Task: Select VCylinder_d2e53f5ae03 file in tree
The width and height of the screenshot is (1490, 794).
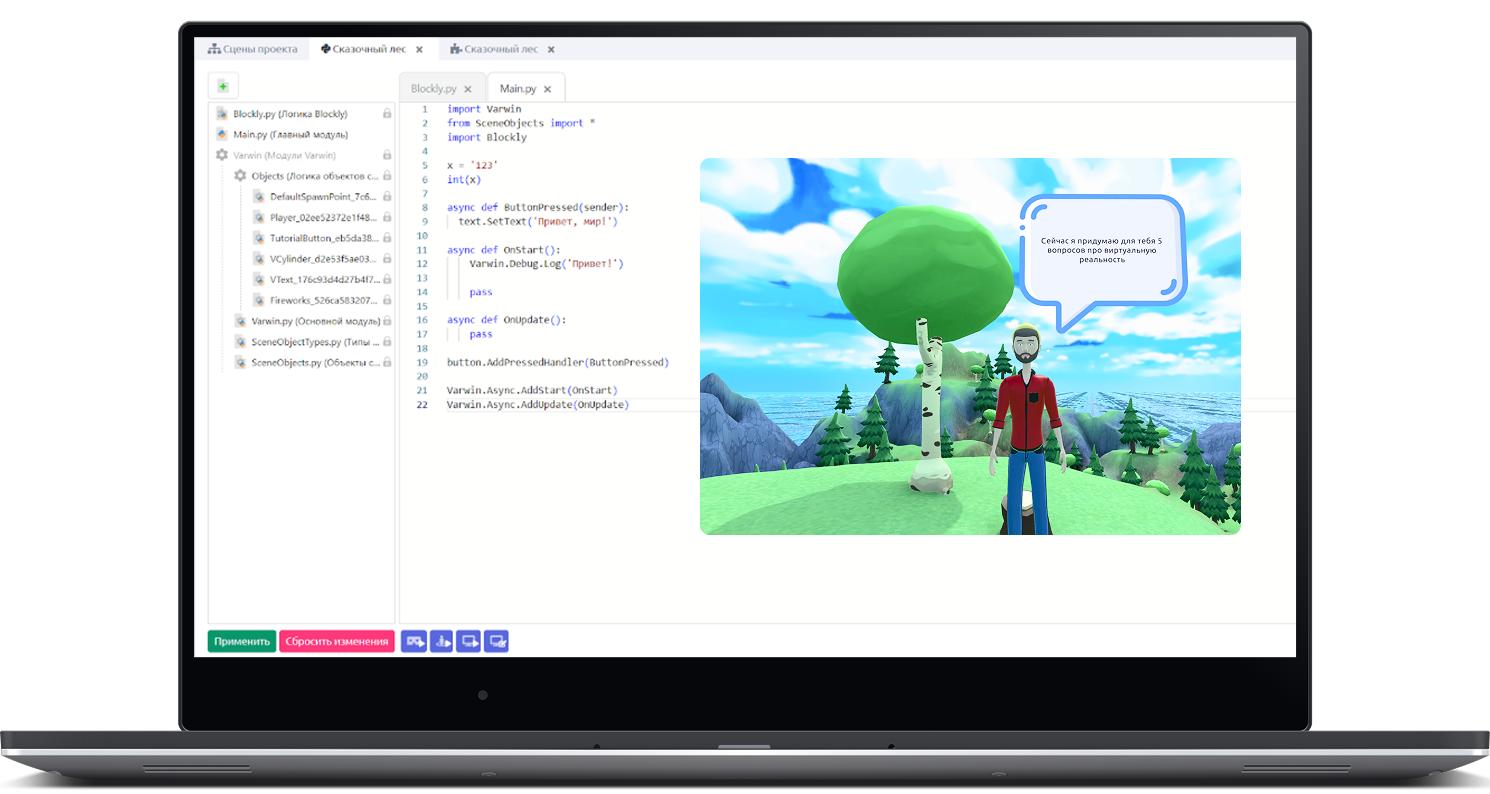Action: point(323,259)
